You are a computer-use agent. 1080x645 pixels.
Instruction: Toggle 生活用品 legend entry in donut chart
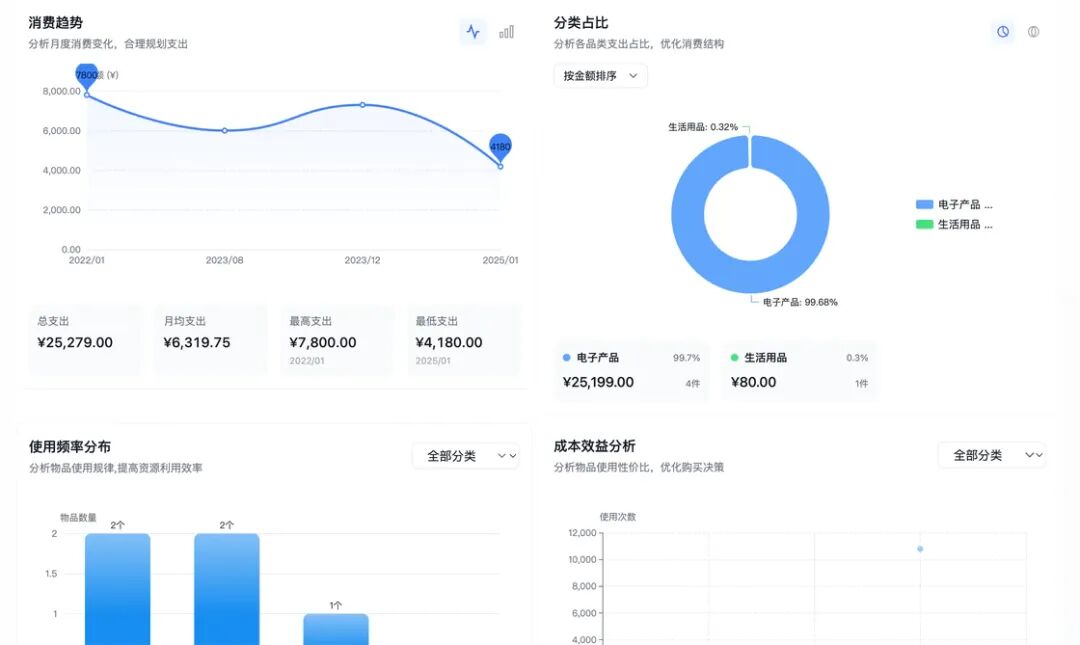954,225
